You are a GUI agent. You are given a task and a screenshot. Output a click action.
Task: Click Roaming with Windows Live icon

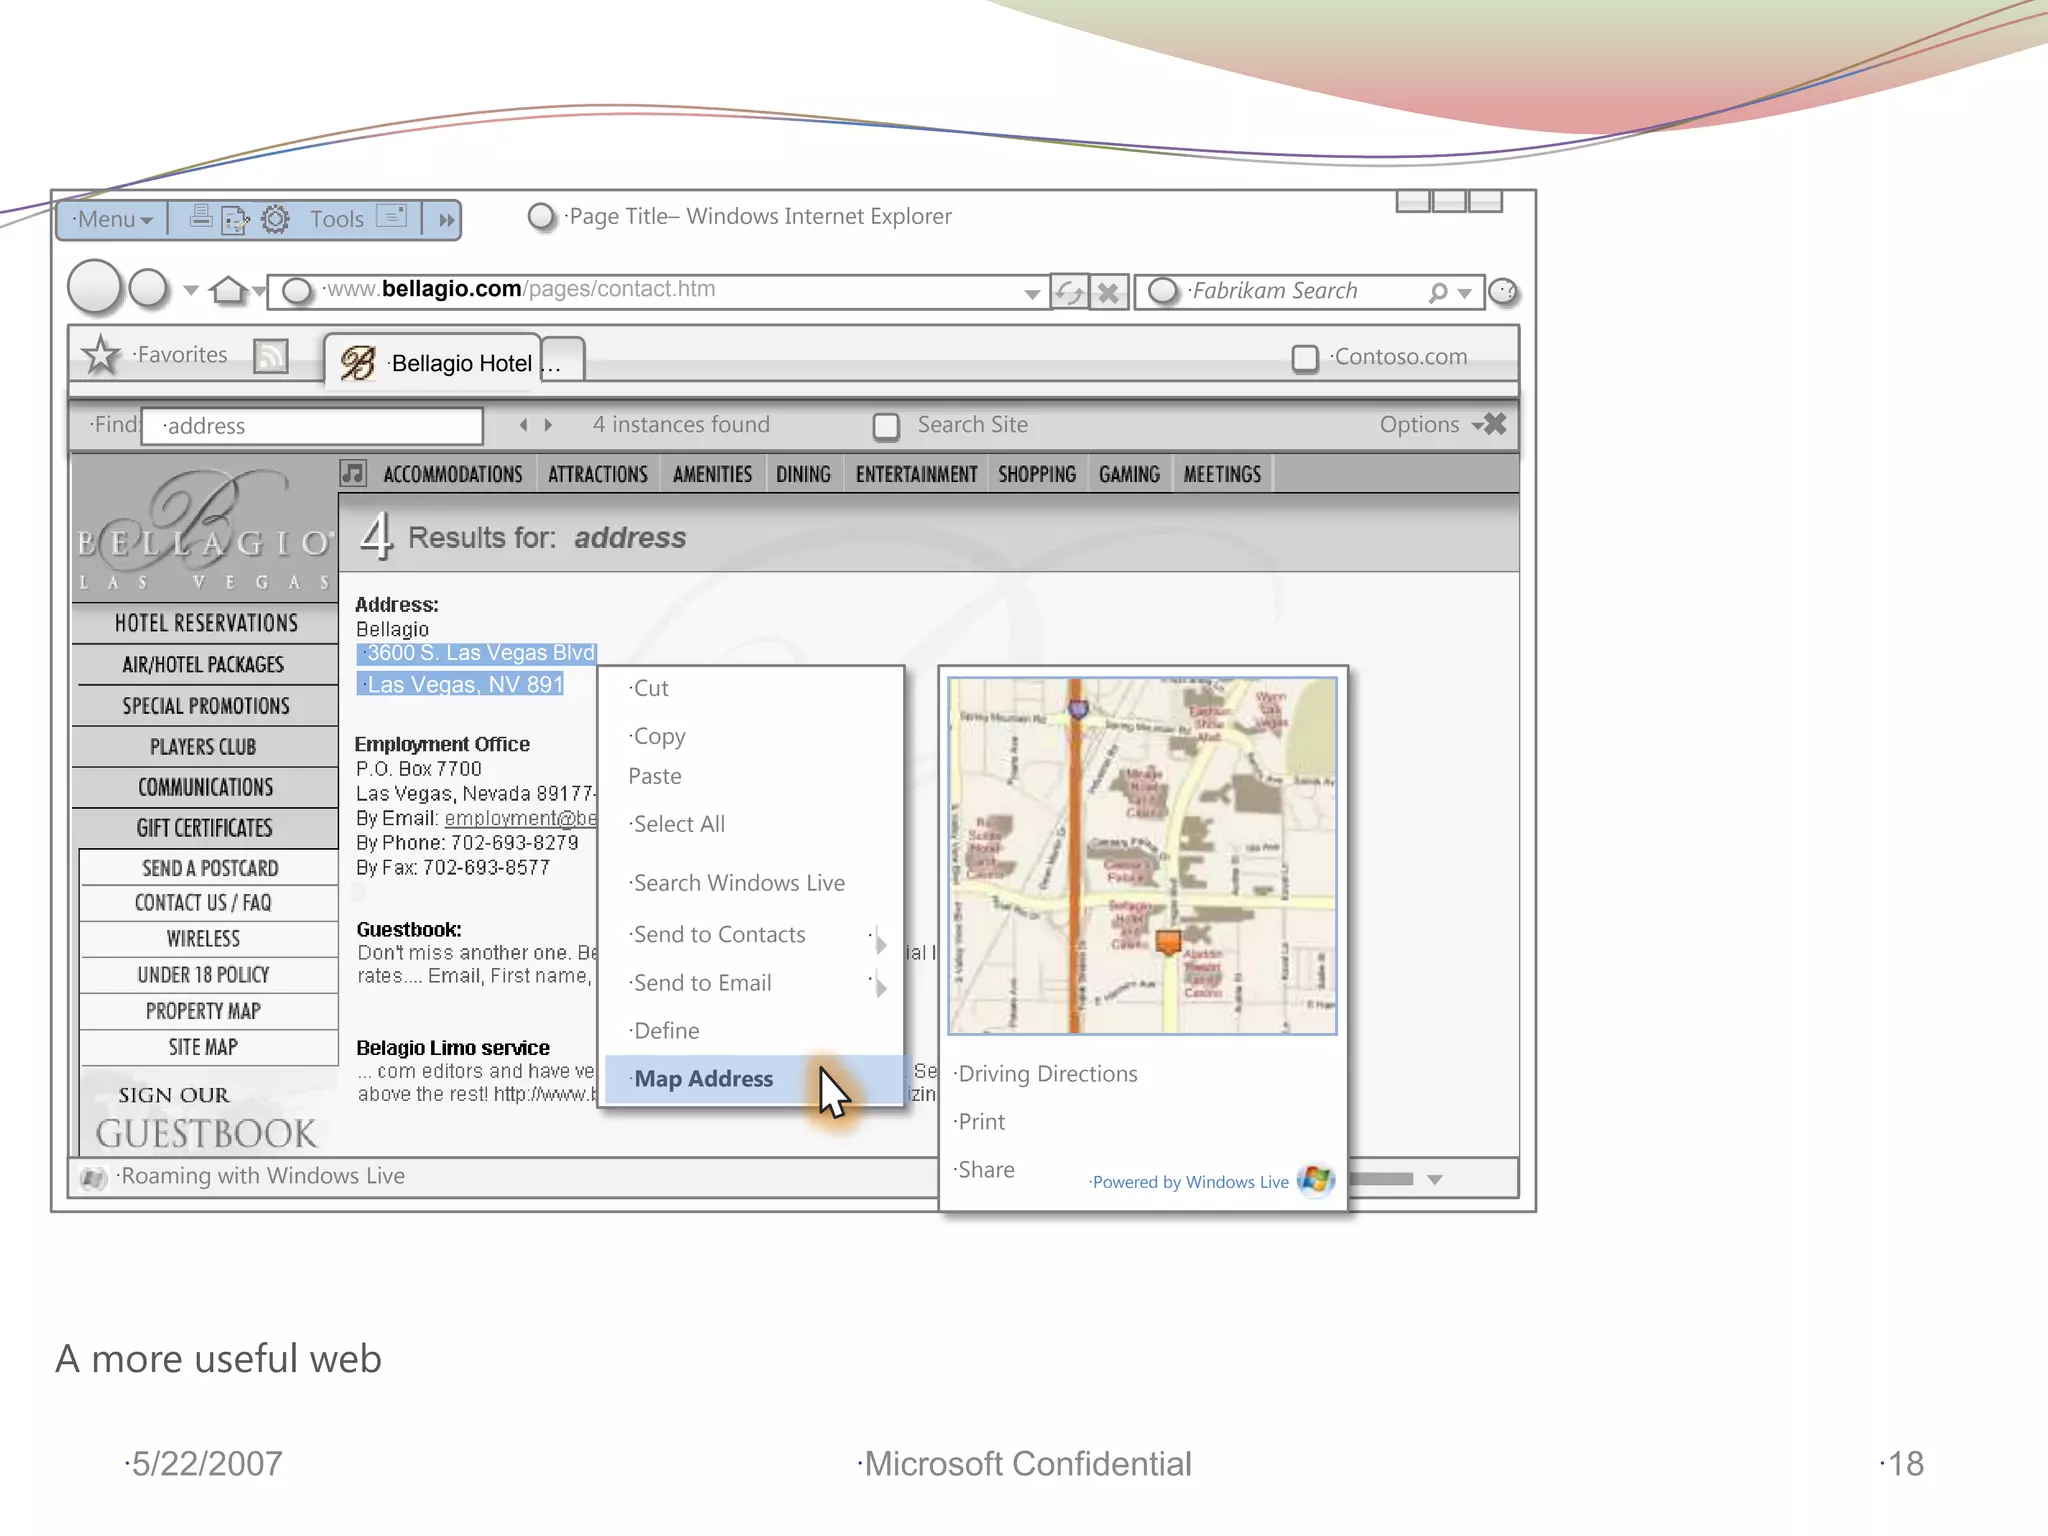(x=93, y=1178)
